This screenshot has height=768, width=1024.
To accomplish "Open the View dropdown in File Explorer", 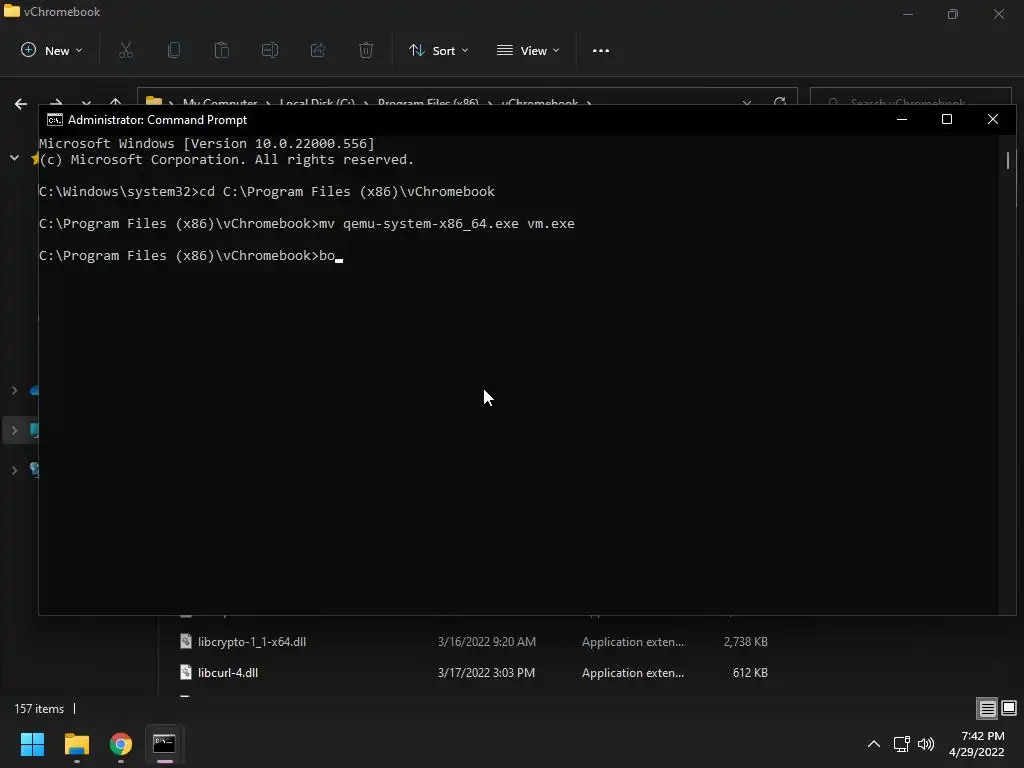I will [x=528, y=50].
